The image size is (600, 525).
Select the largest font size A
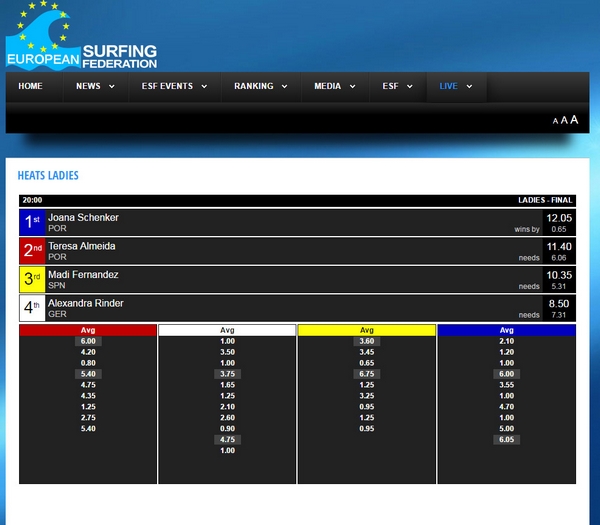tap(574, 120)
